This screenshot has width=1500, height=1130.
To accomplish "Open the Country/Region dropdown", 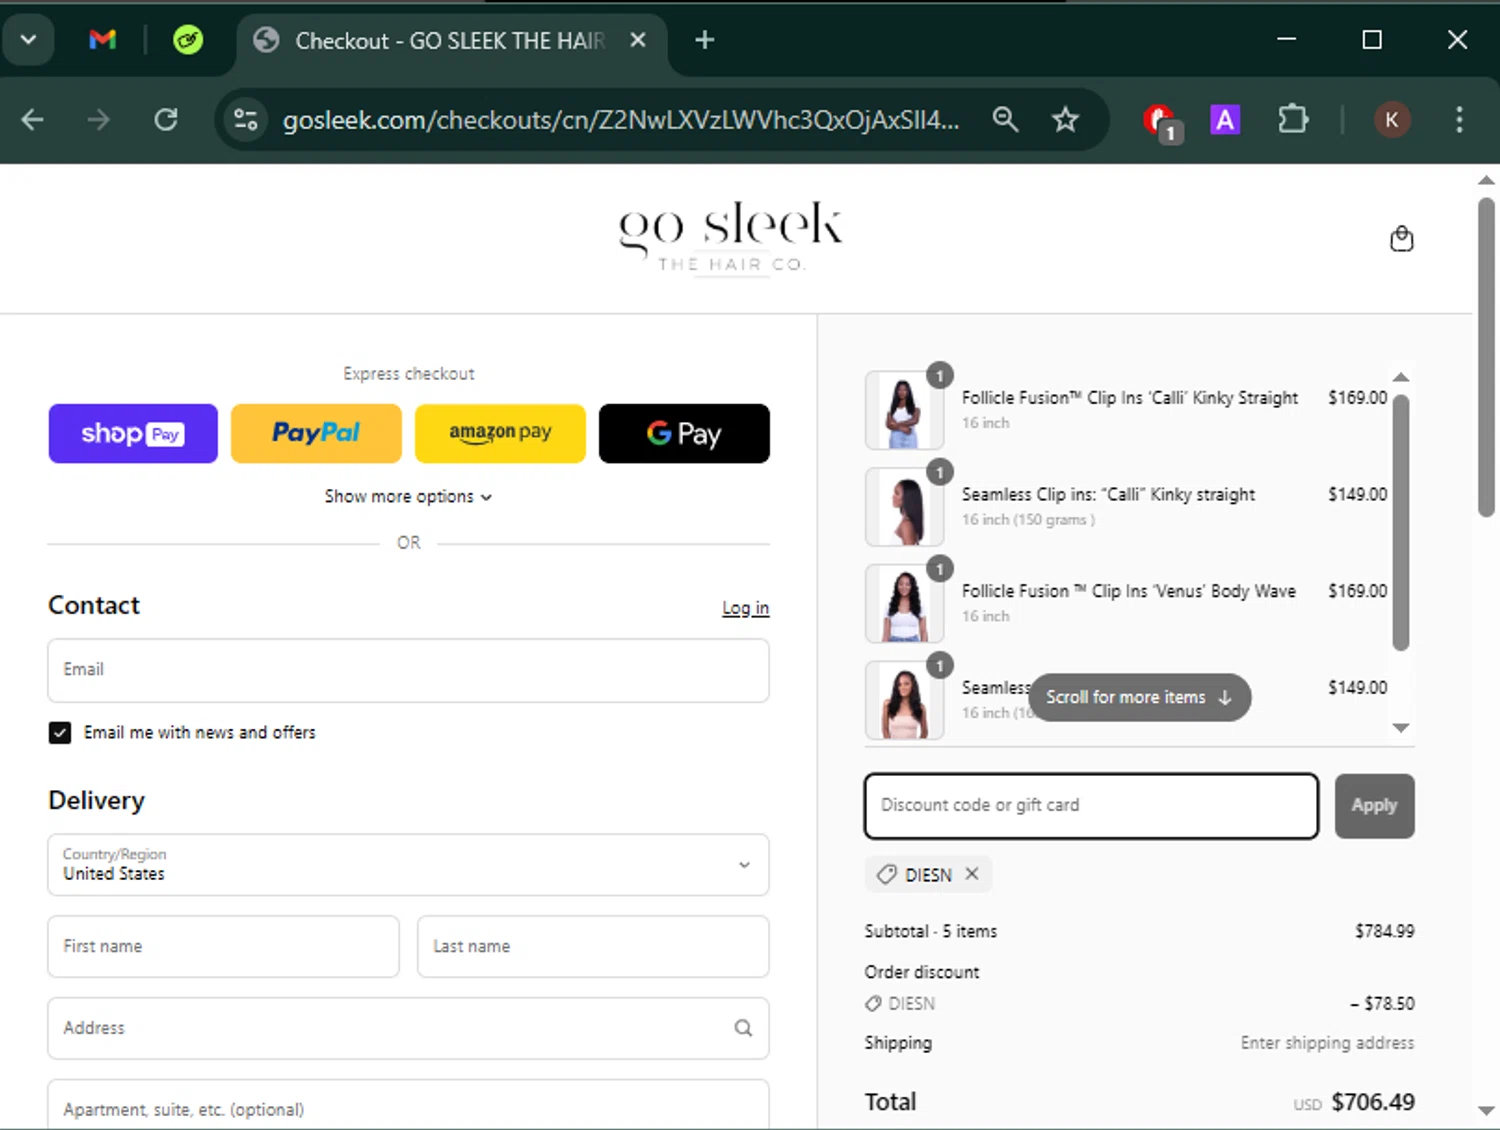I will [408, 865].
